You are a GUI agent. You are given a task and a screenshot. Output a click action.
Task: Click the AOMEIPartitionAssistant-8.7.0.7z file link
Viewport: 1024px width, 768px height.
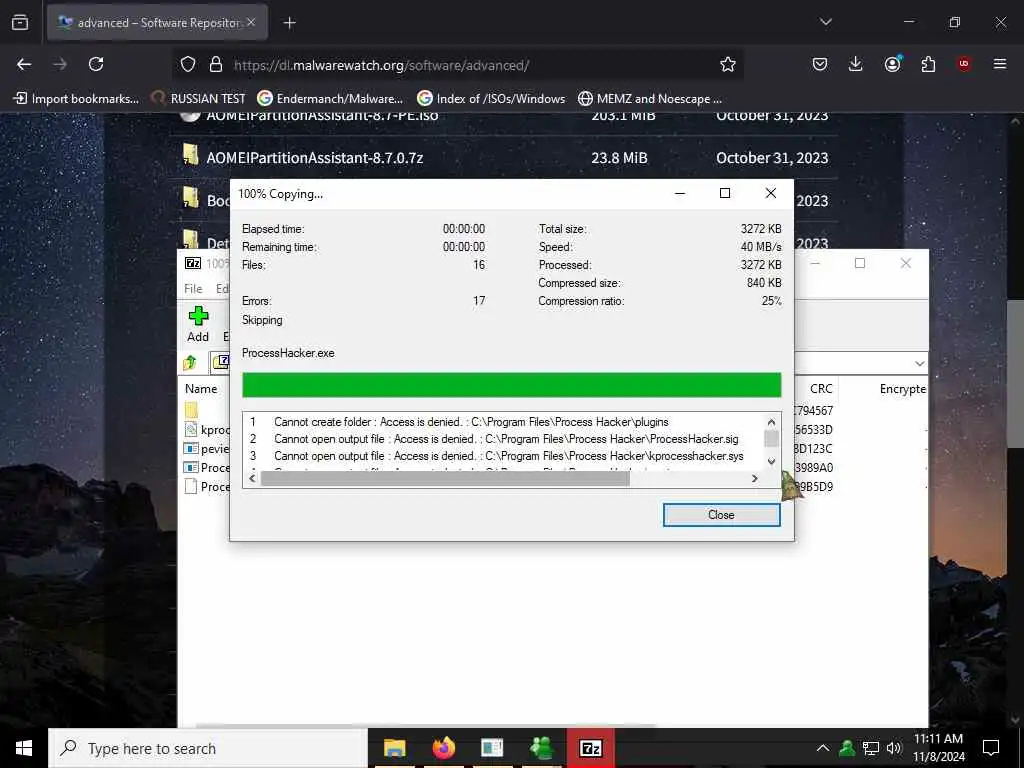(x=315, y=158)
